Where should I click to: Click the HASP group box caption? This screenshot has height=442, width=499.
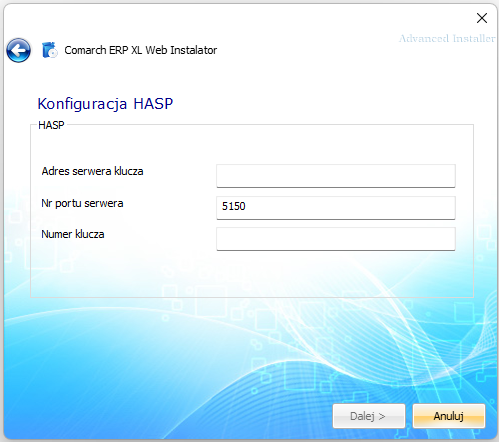pyautogui.click(x=51, y=125)
